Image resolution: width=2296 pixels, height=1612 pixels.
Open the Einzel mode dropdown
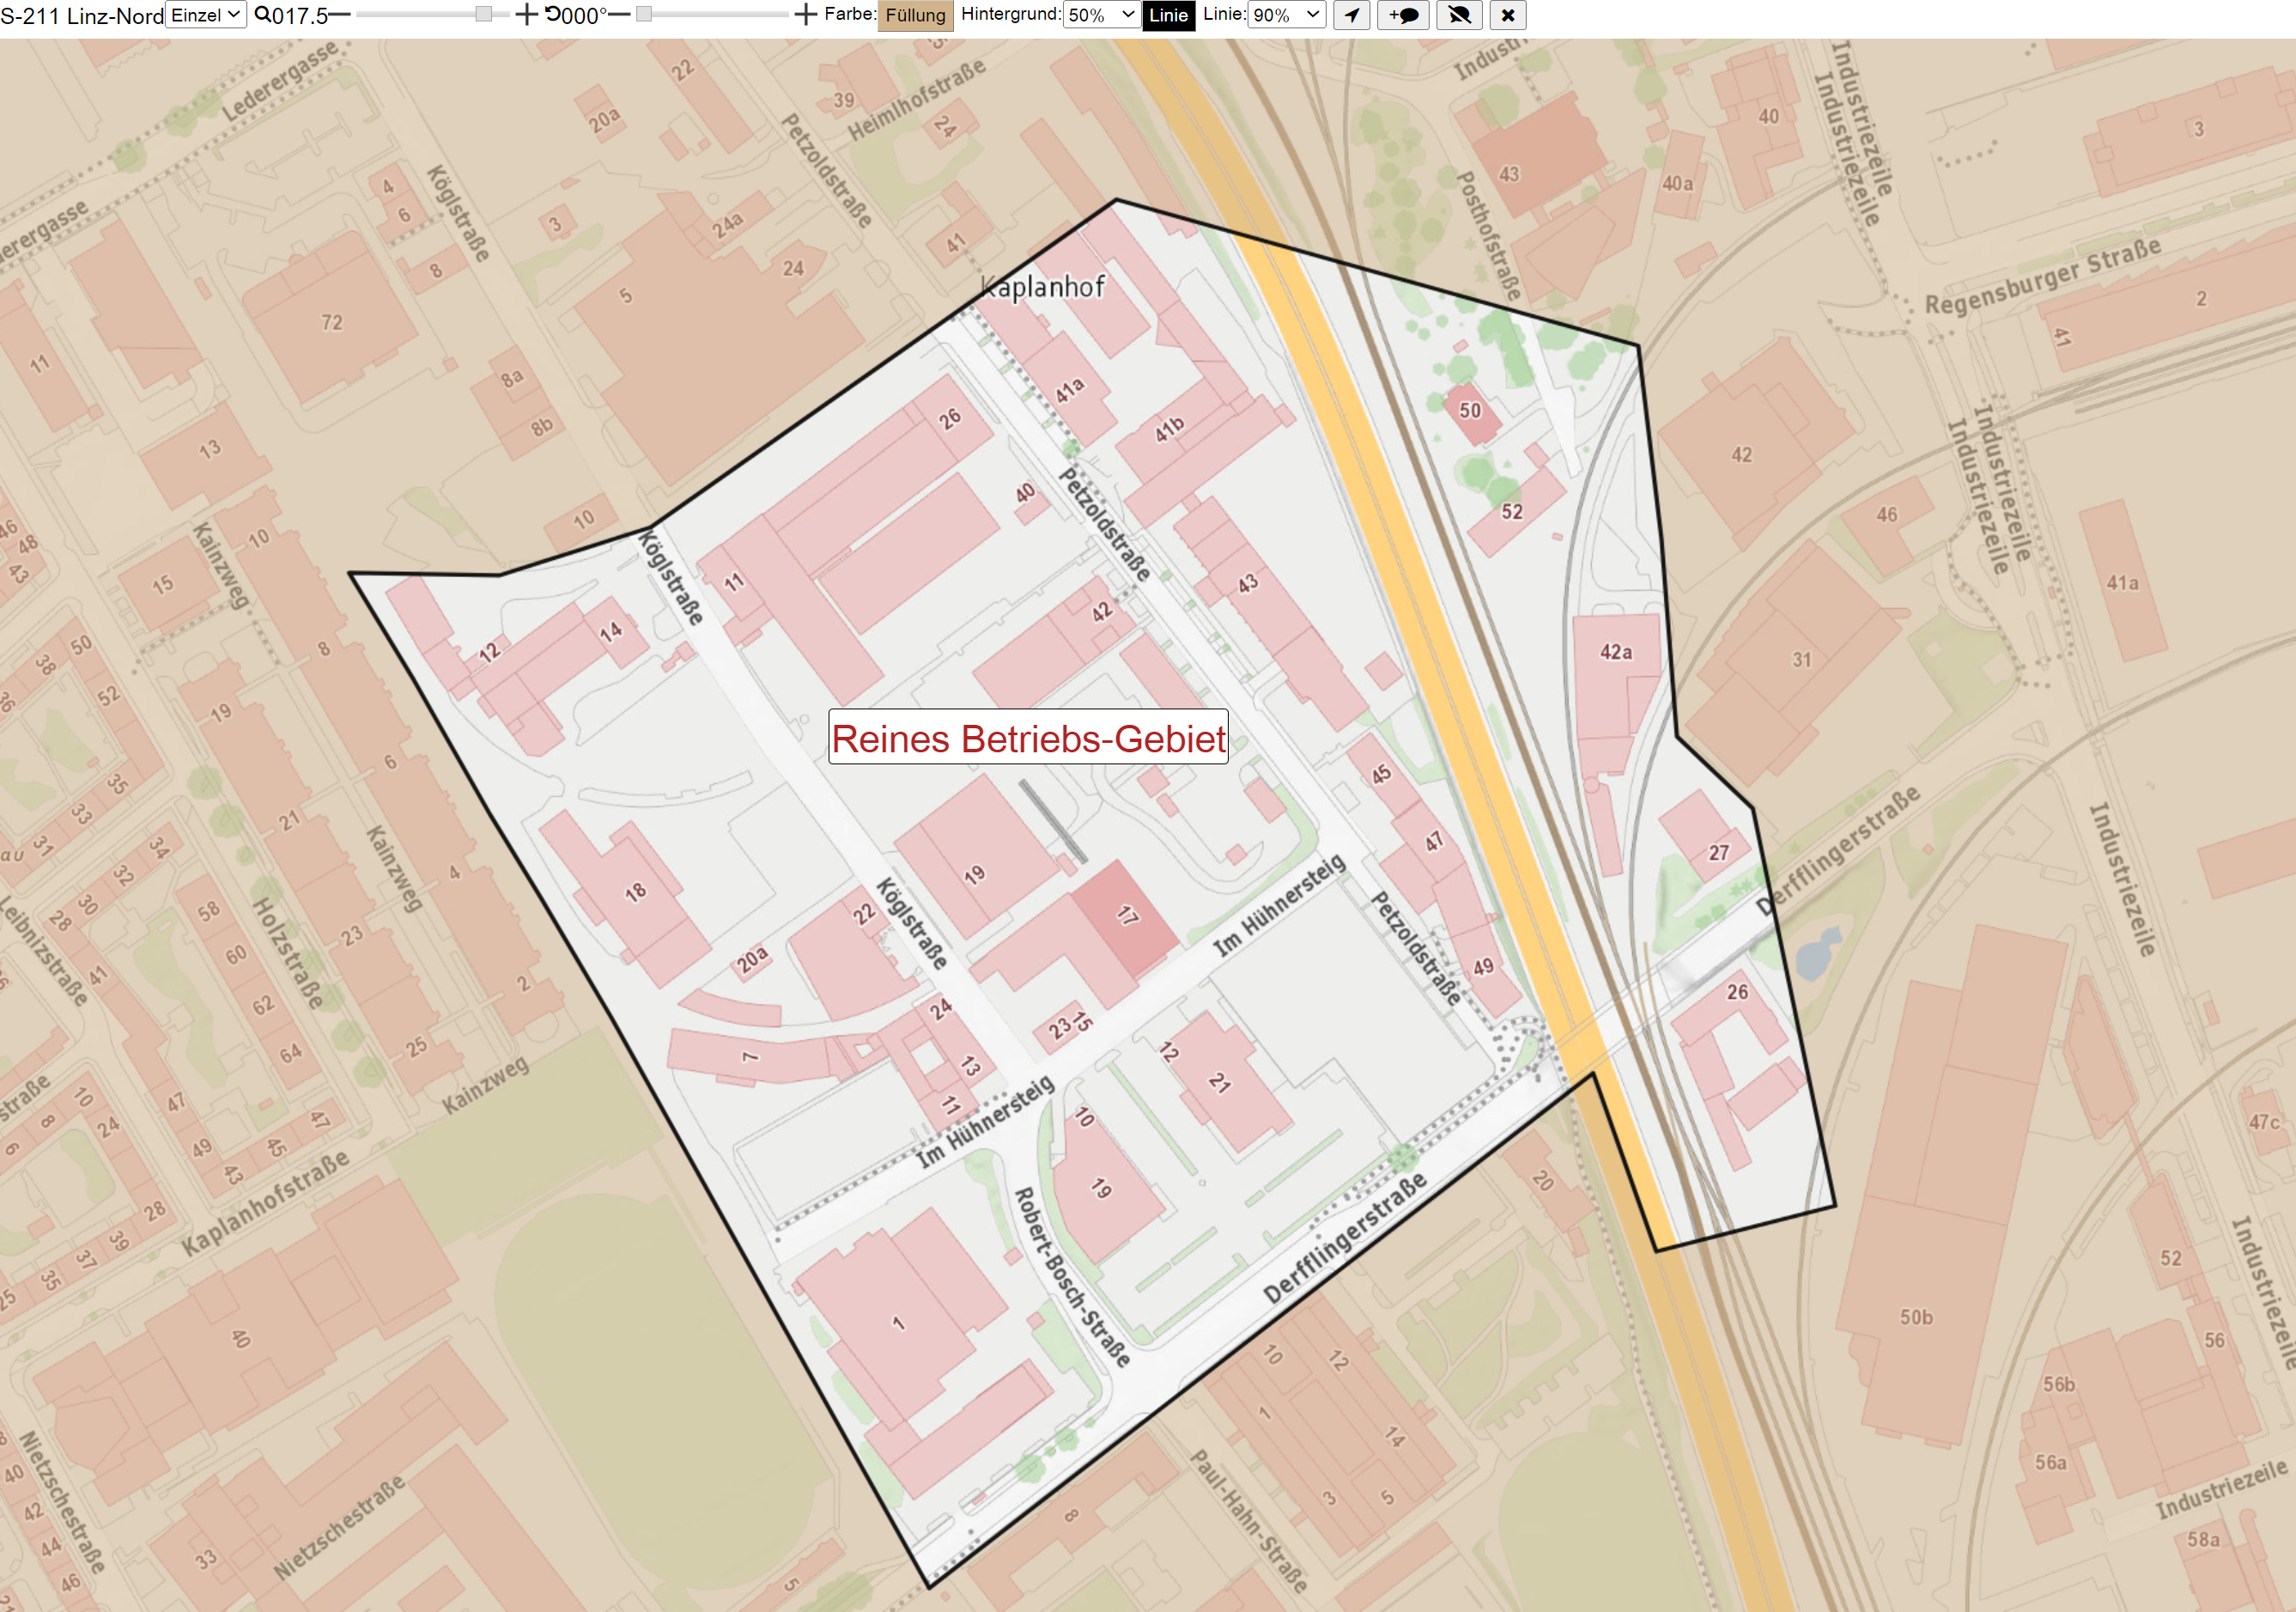pyautogui.click(x=206, y=15)
